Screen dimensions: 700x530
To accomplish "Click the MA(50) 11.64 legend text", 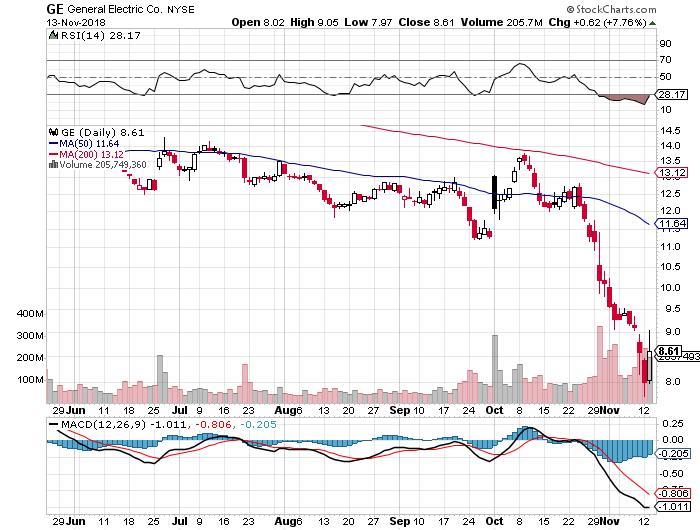I will 89,144.
